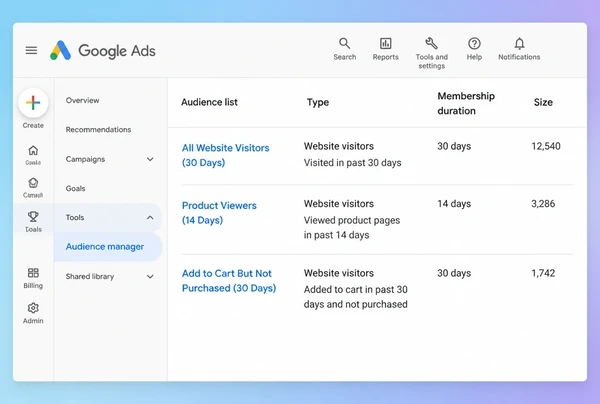This screenshot has height=404, width=600.
Task: Click the 'Visited in past 30 days' description
Action: point(352,163)
